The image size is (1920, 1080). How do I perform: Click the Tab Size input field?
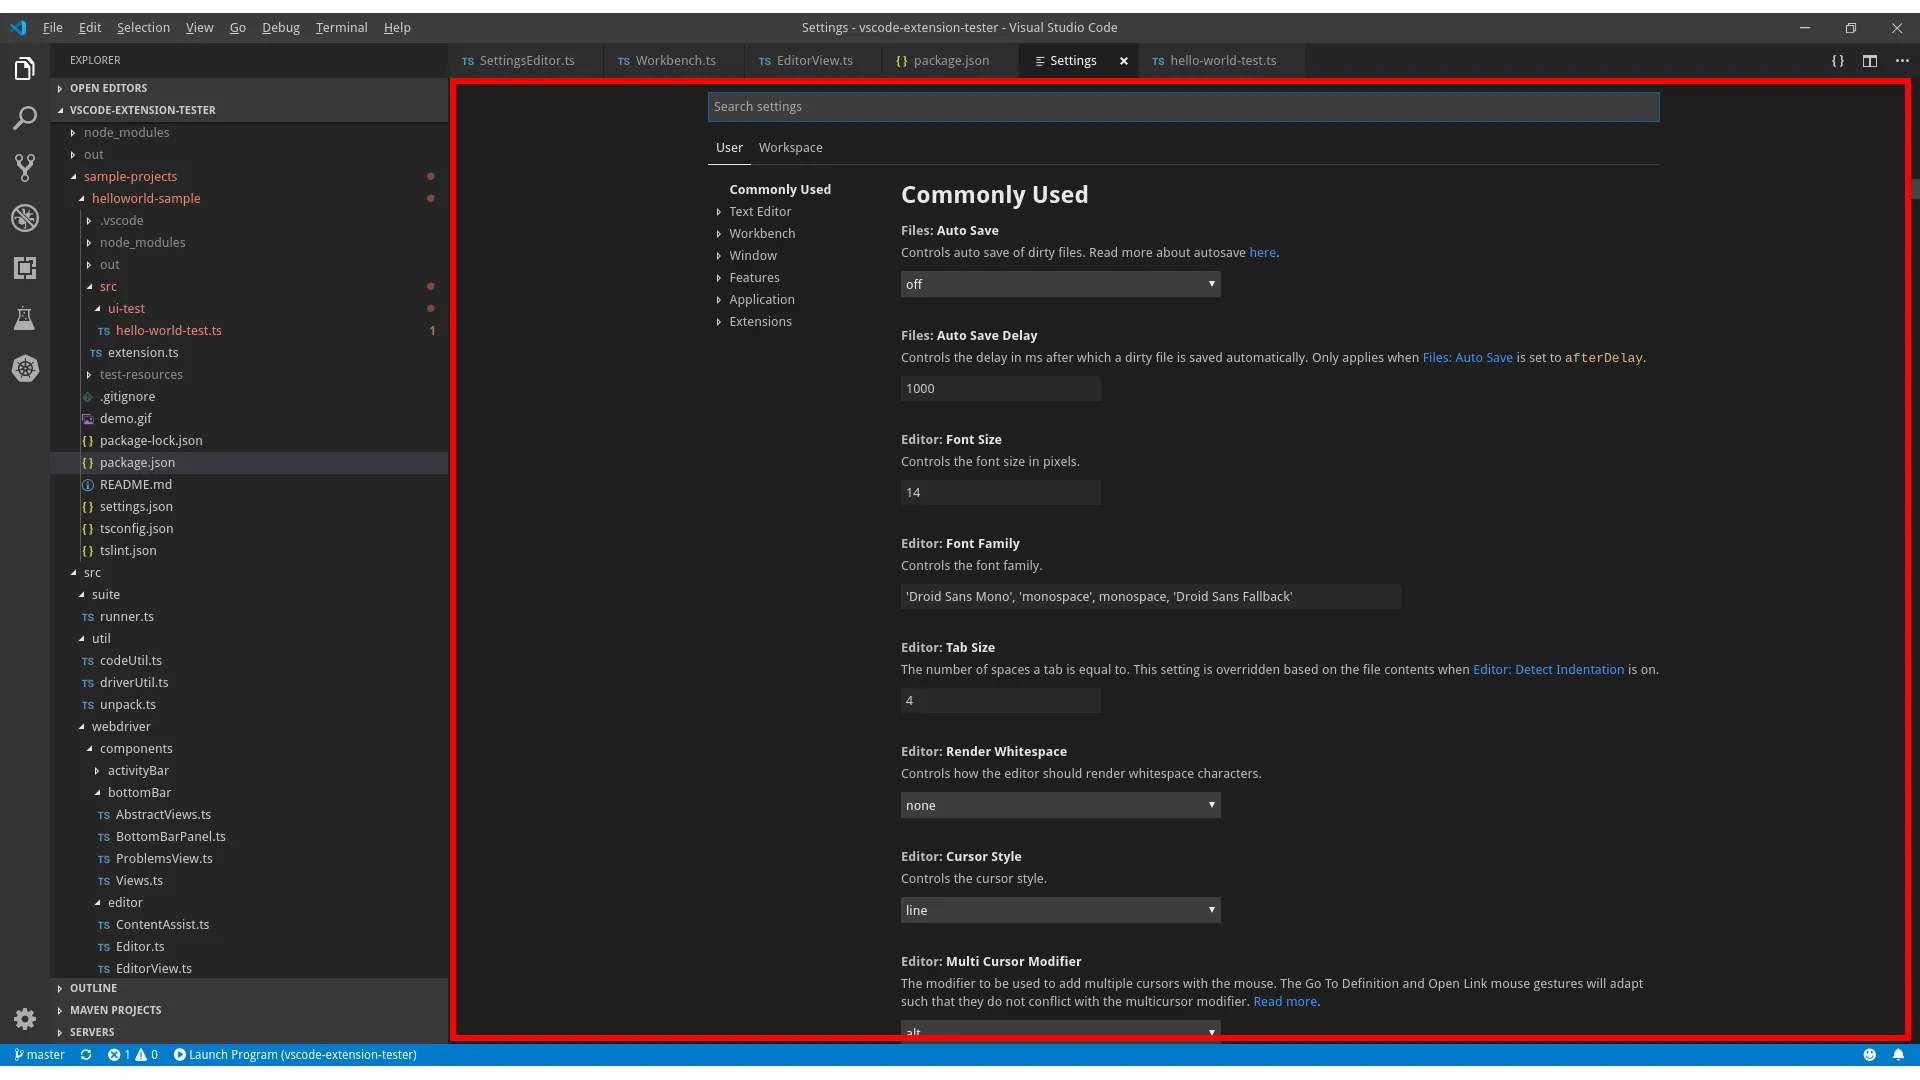(x=1000, y=701)
